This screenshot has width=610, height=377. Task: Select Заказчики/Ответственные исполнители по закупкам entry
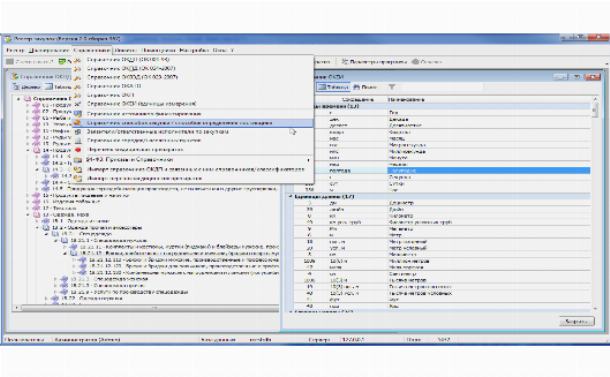click(158, 132)
